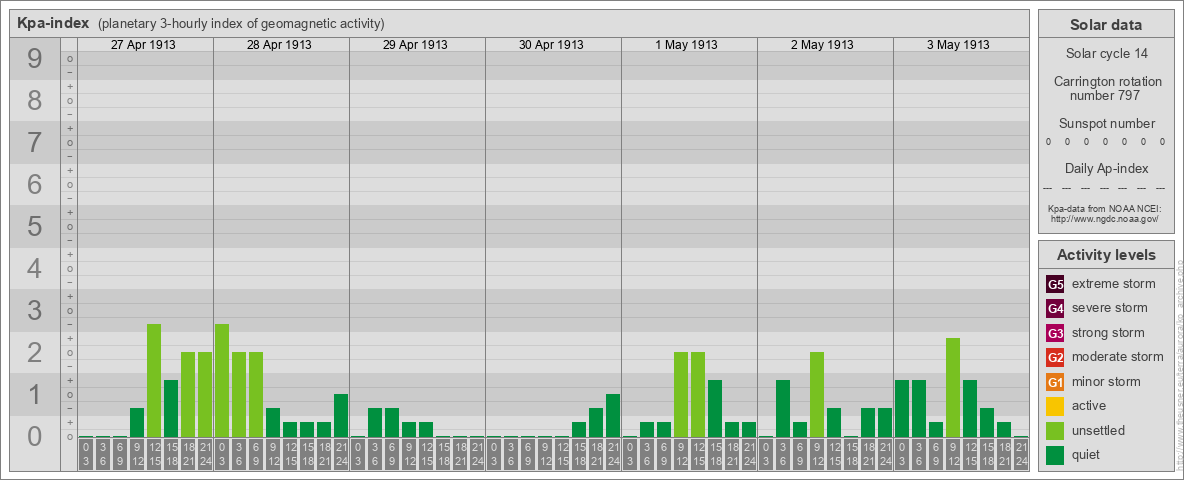Screen dimensions: 1184x480
Task: Click the quiet legend label
Action: (1086, 454)
